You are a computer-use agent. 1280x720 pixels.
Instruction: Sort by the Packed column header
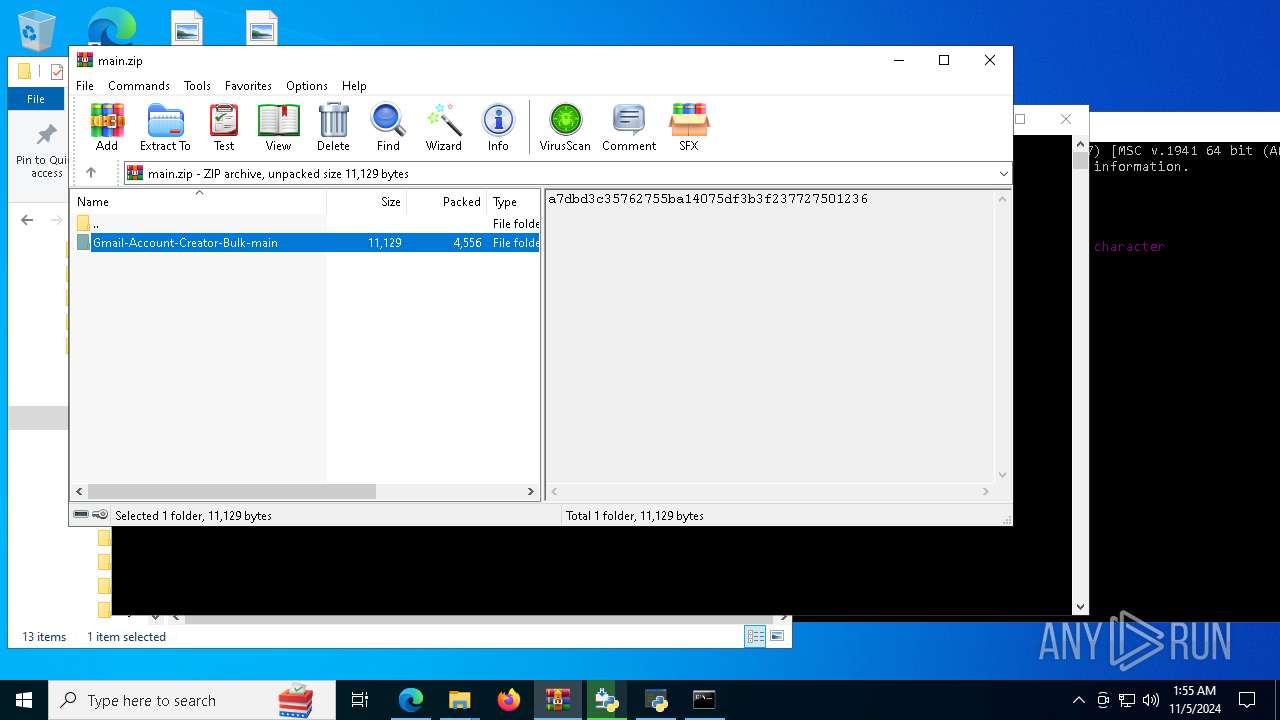click(447, 202)
